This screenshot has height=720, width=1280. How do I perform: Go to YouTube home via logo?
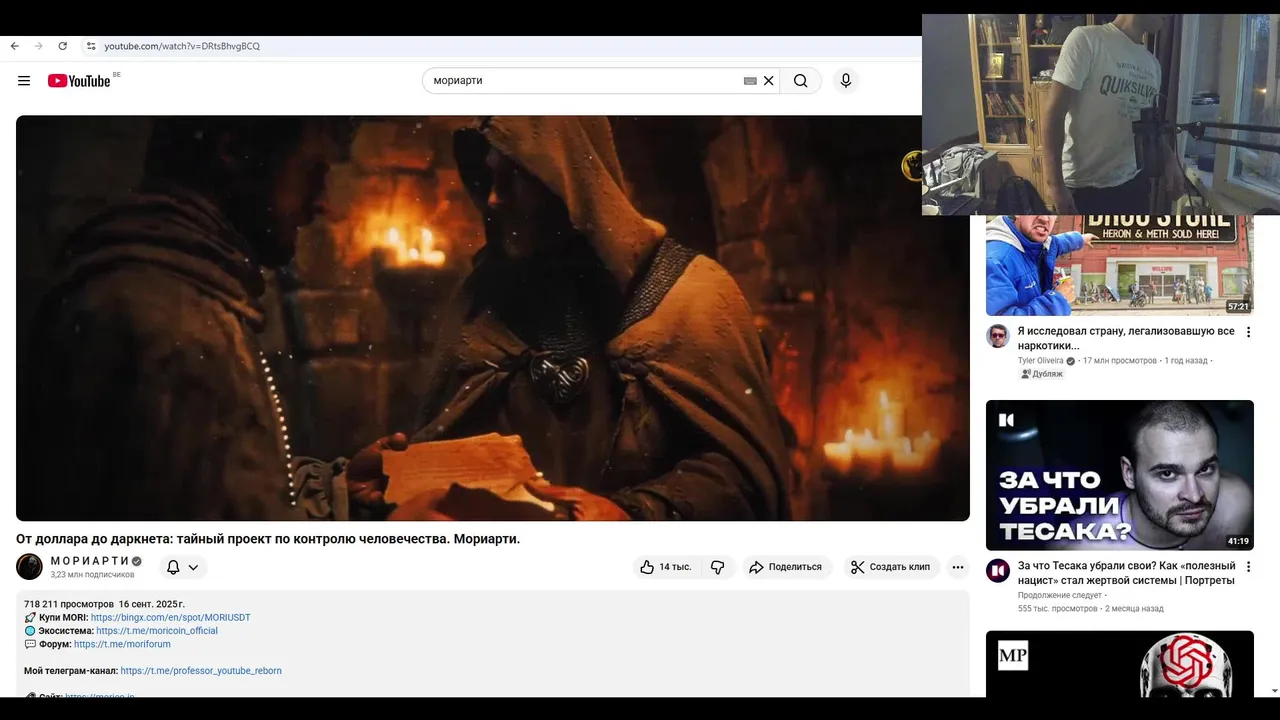coord(79,81)
